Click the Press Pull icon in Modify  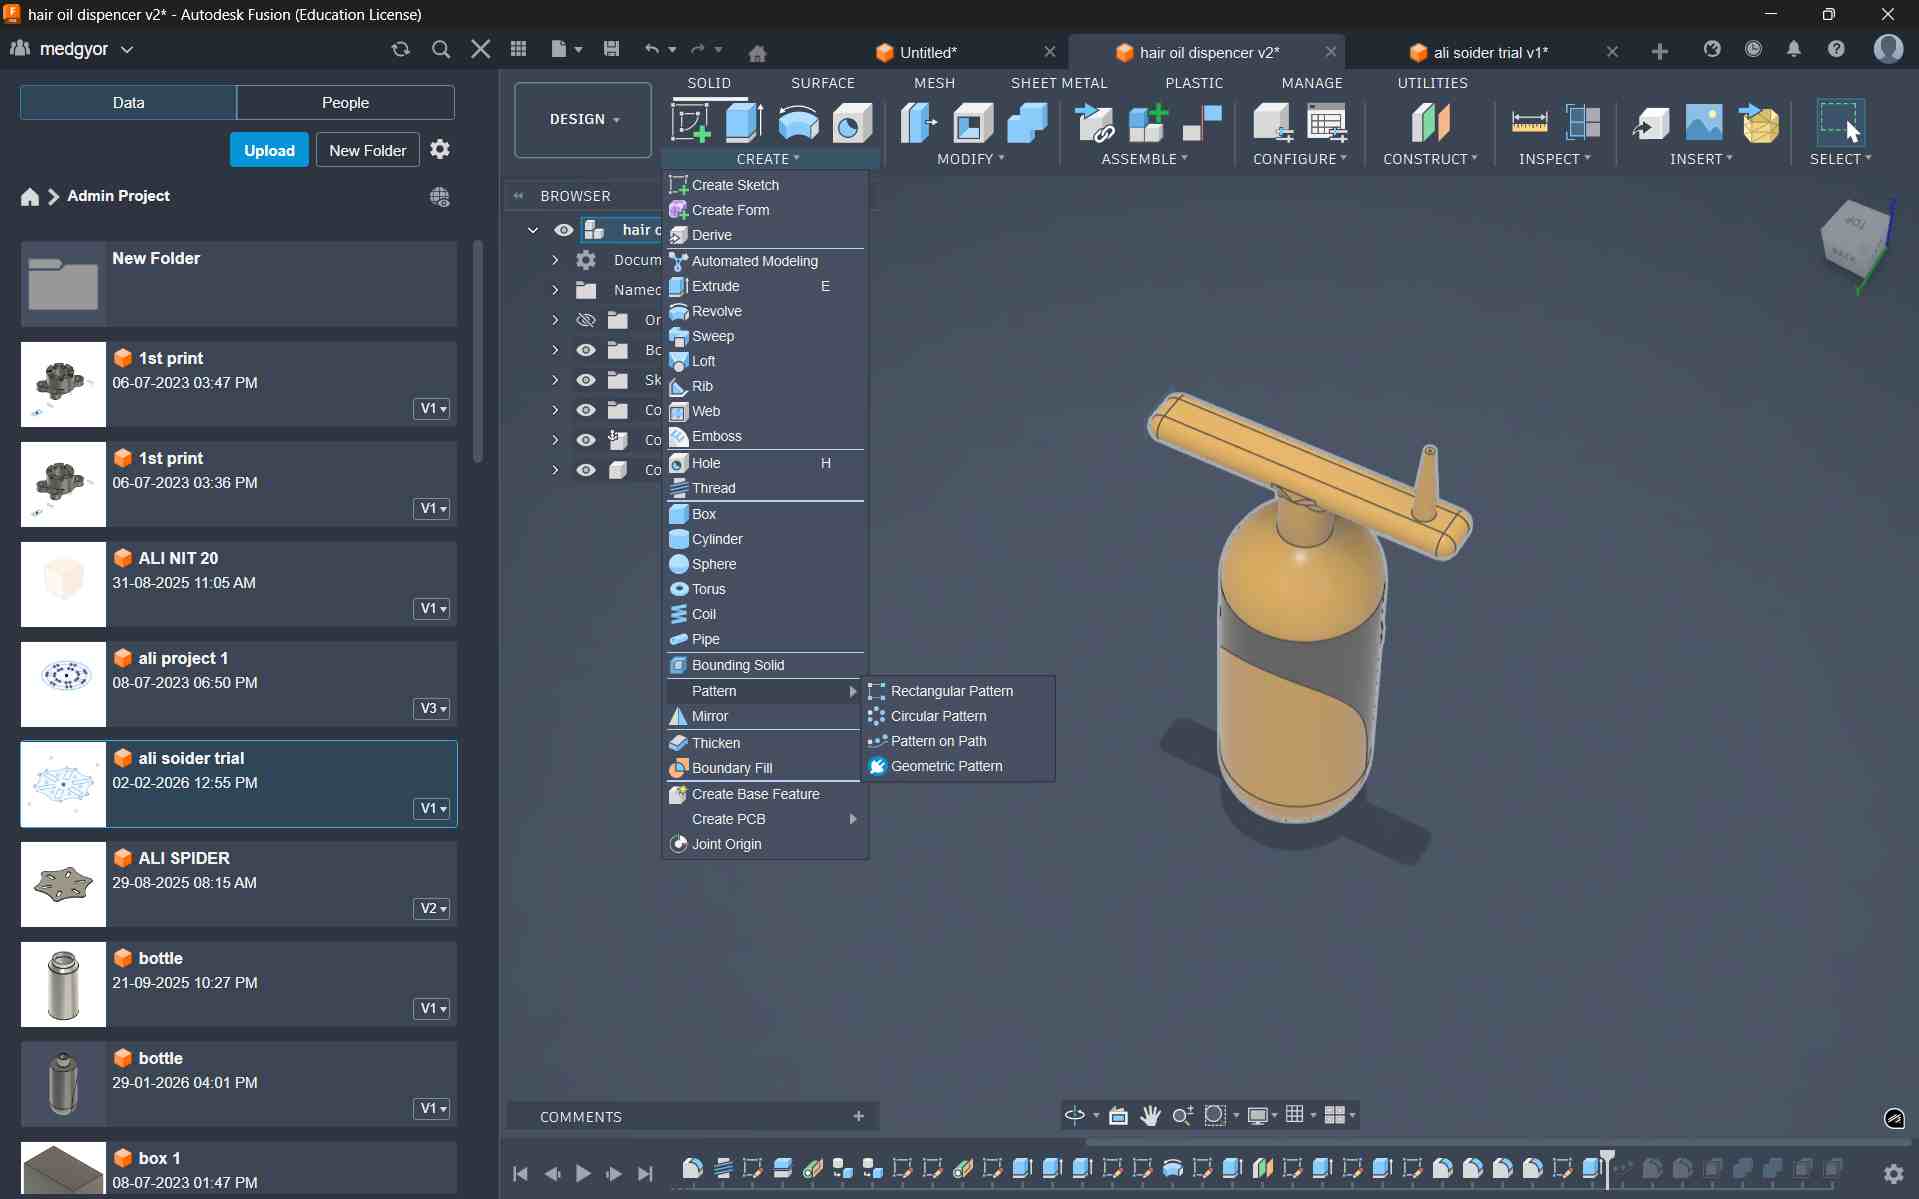pyautogui.click(x=918, y=123)
